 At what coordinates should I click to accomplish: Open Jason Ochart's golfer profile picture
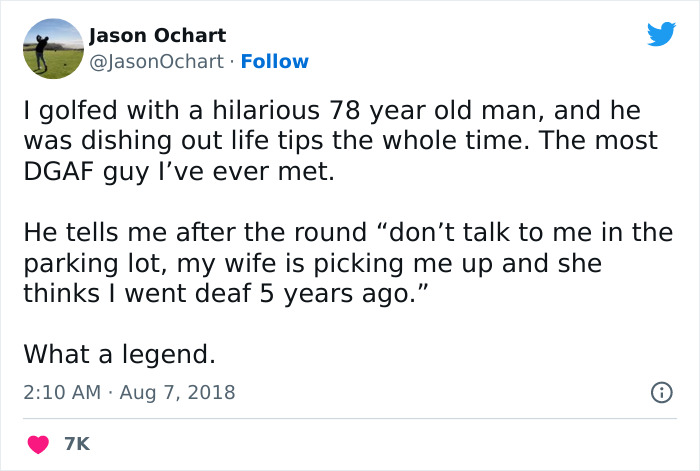52,48
